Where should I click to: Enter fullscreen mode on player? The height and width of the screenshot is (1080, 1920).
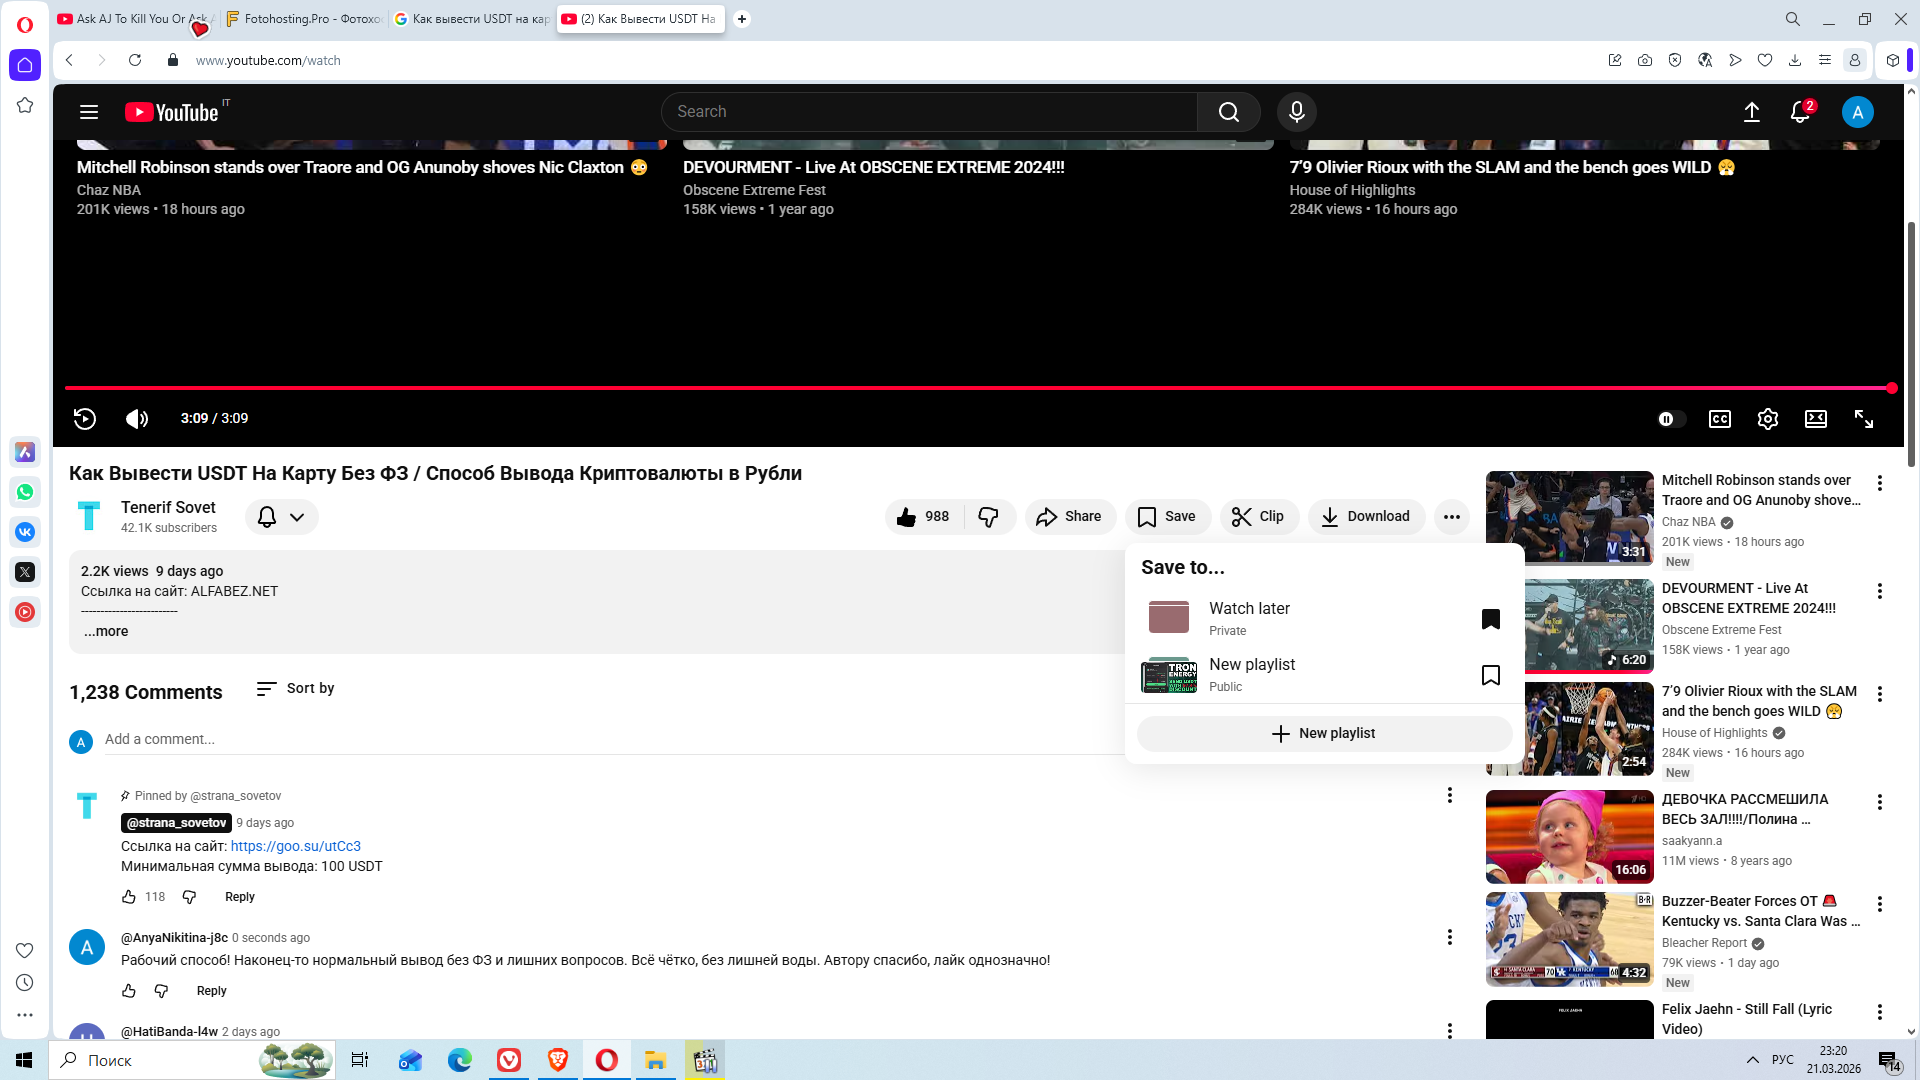1863,419
